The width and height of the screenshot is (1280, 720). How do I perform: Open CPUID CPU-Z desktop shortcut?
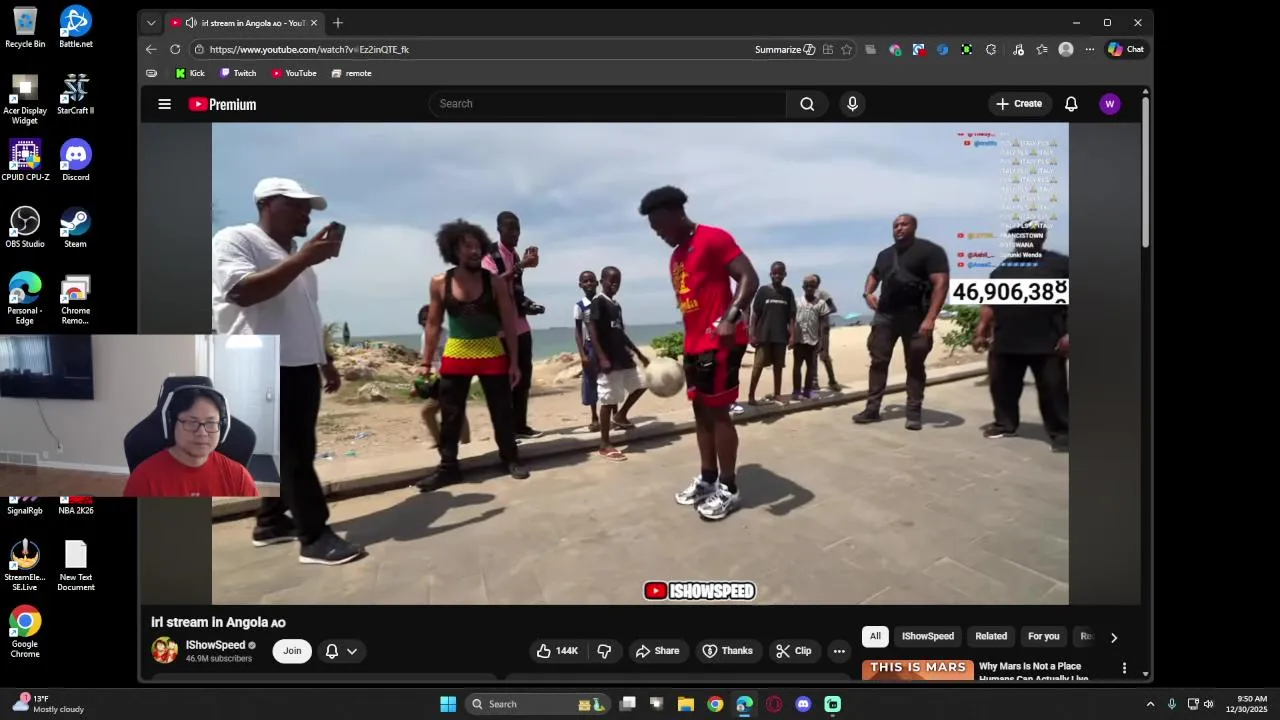click(25, 161)
